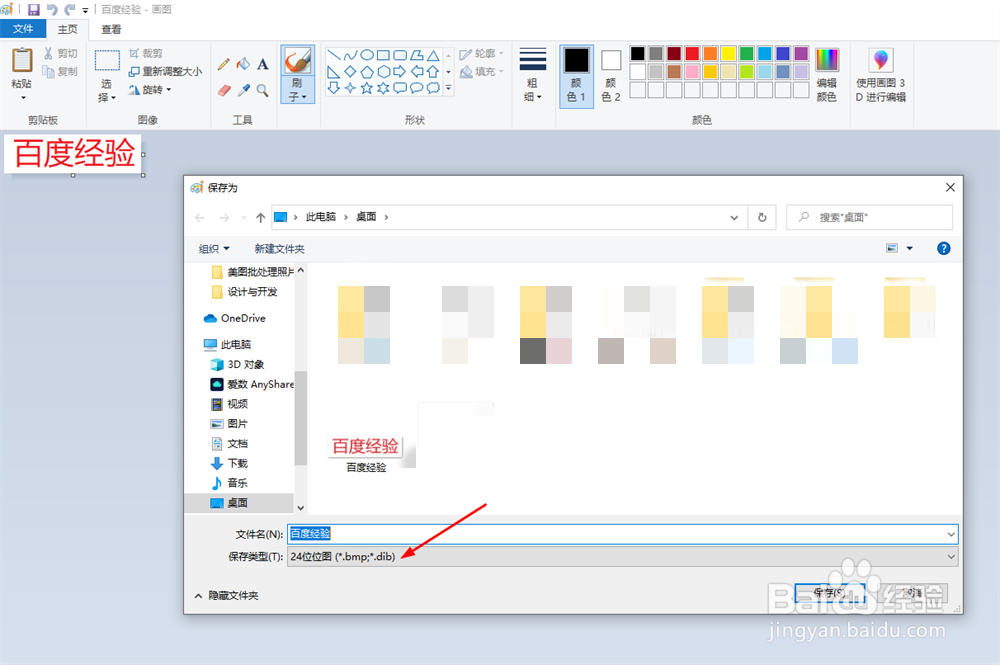The width and height of the screenshot is (1000, 665).
Task: Select the Text tool
Action: (x=262, y=64)
